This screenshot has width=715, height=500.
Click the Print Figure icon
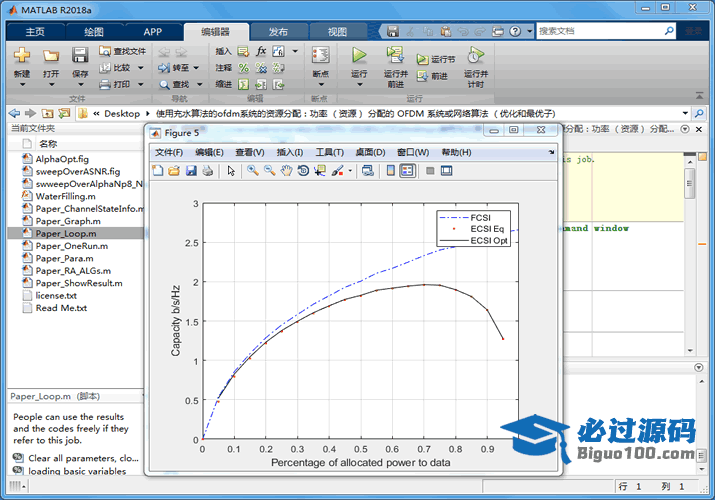207,171
